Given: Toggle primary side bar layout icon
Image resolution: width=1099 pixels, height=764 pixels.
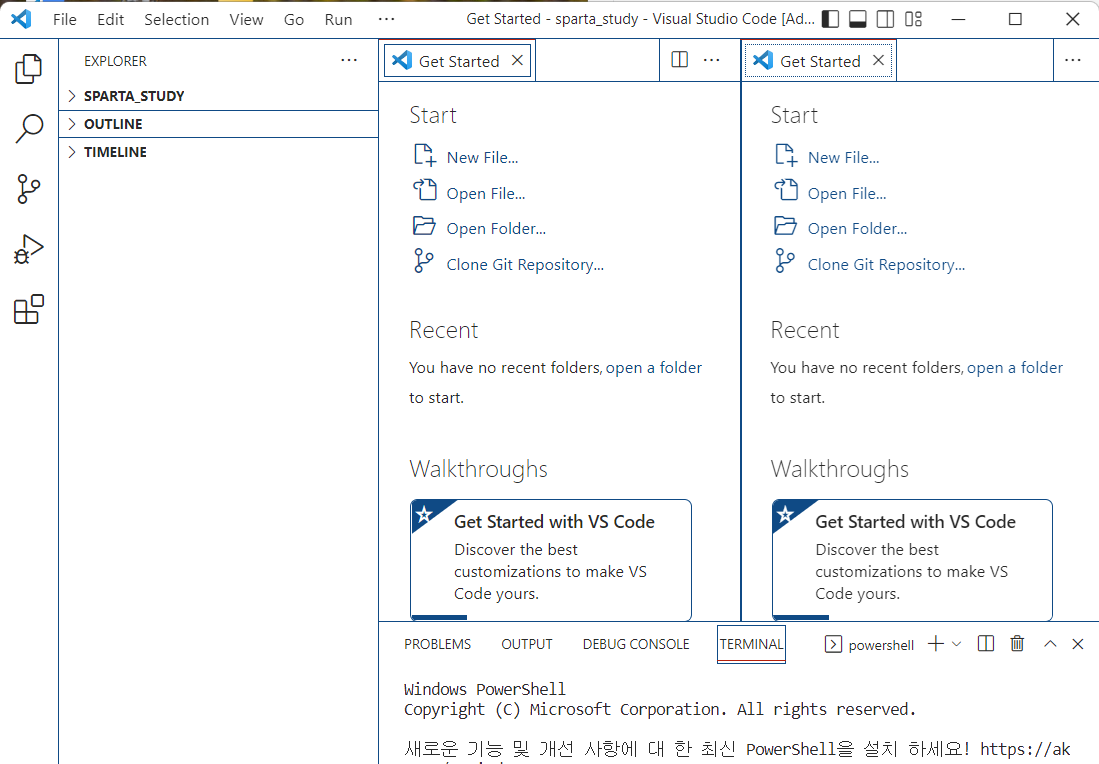Looking at the screenshot, I should (x=830, y=19).
